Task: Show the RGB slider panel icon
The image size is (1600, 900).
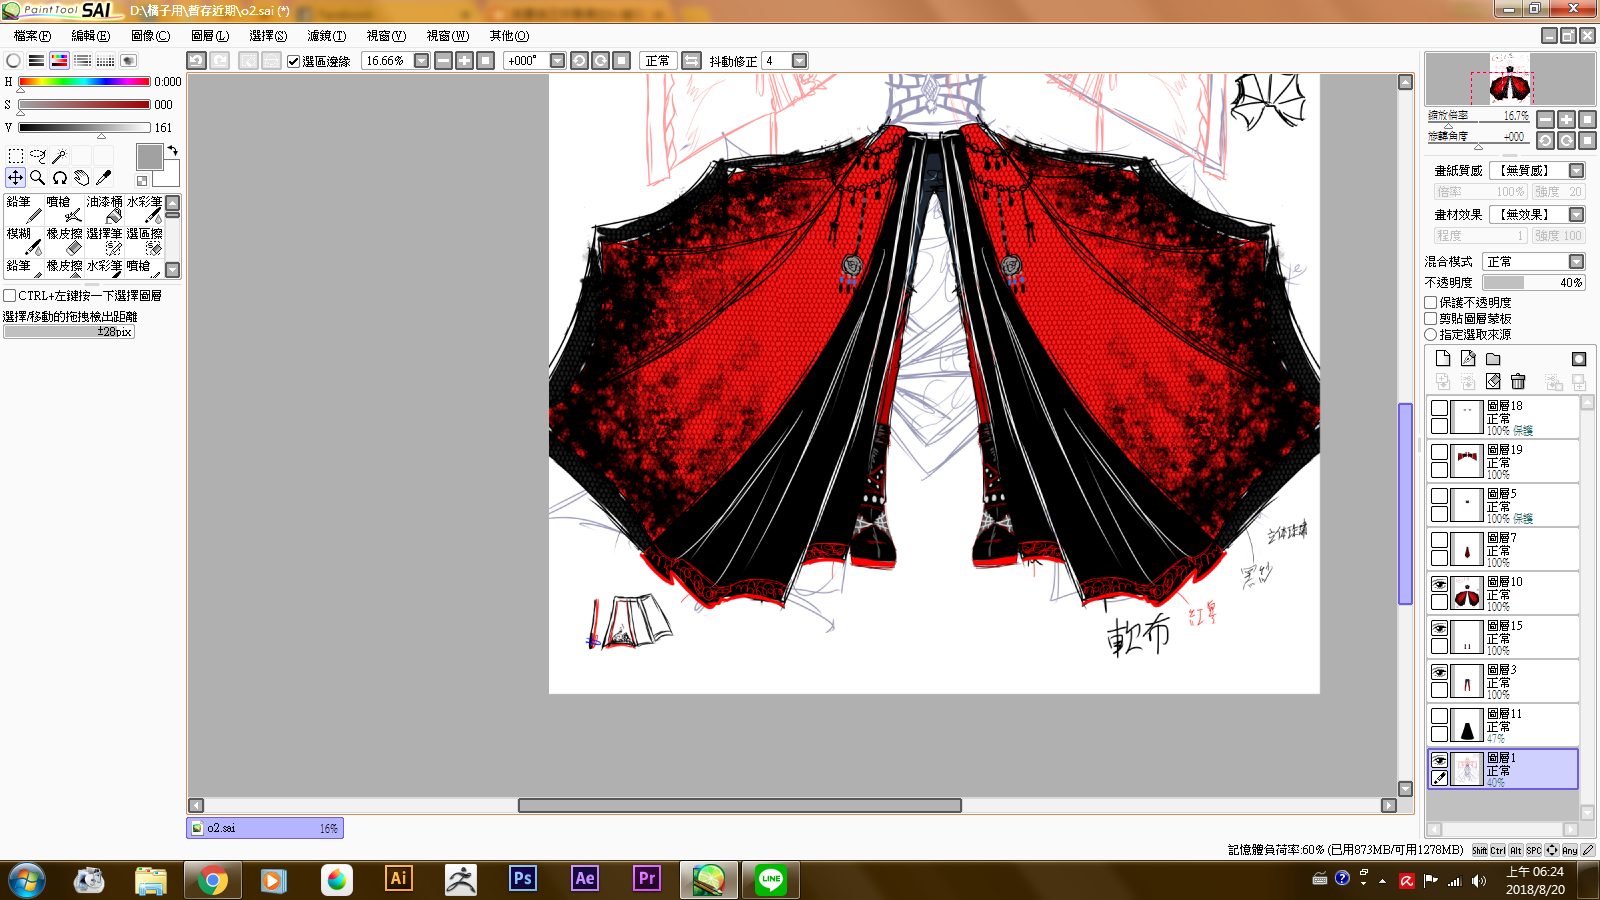Action: click(x=36, y=60)
